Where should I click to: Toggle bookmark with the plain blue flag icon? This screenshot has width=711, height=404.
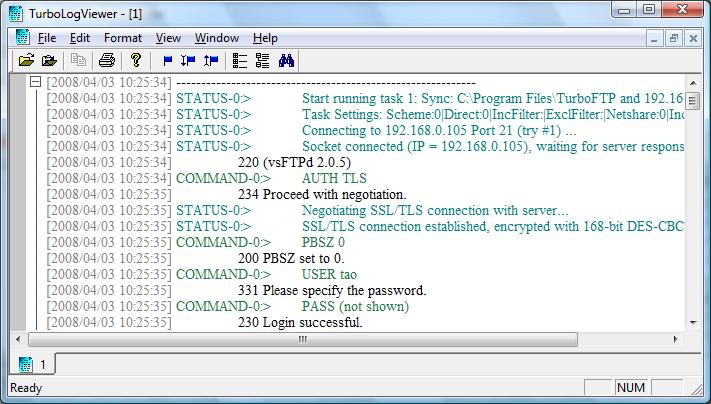168,60
